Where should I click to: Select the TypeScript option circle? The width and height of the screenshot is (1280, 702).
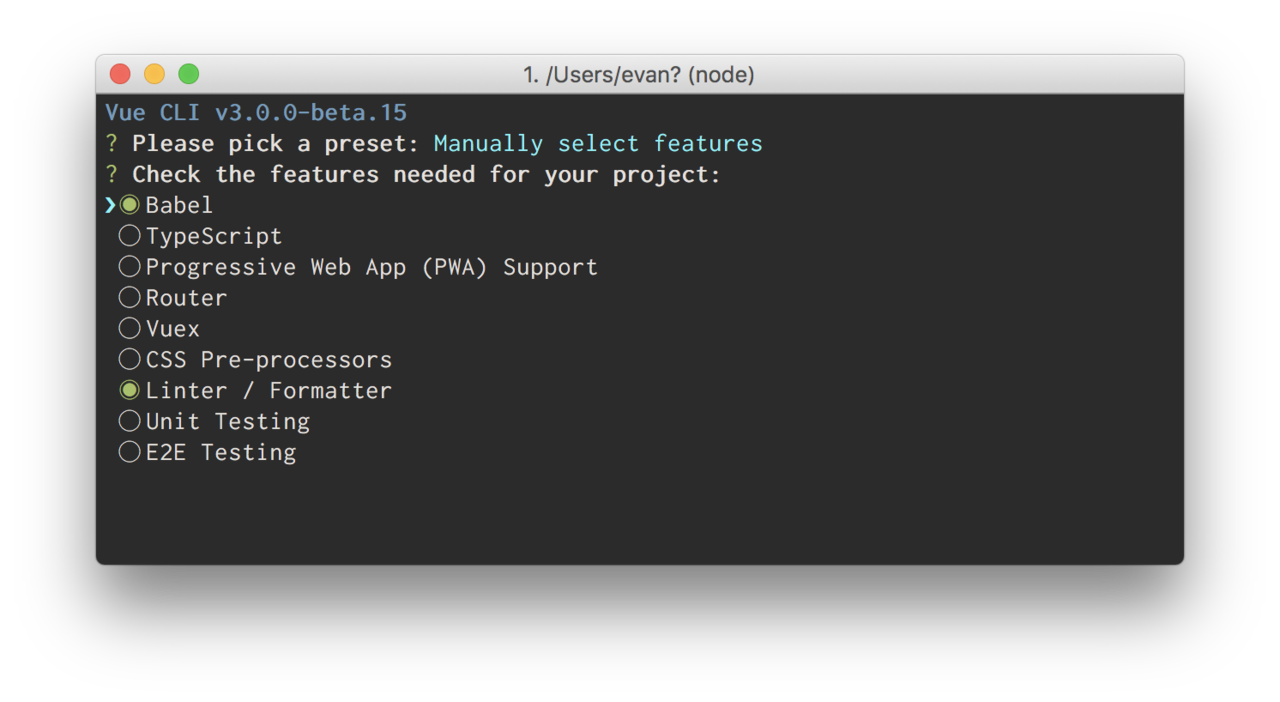pos(130,236)
